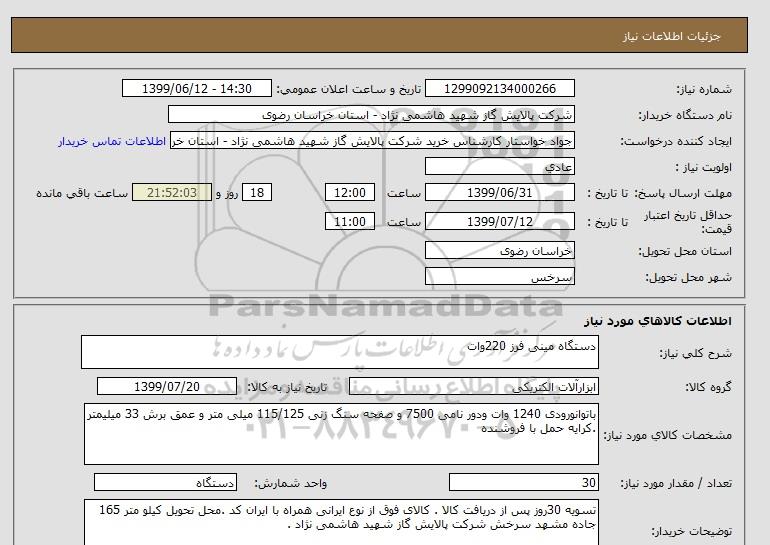Open the اطلاعات تماس خریدار link
770x545 pixels.
[x=111, y=141]
